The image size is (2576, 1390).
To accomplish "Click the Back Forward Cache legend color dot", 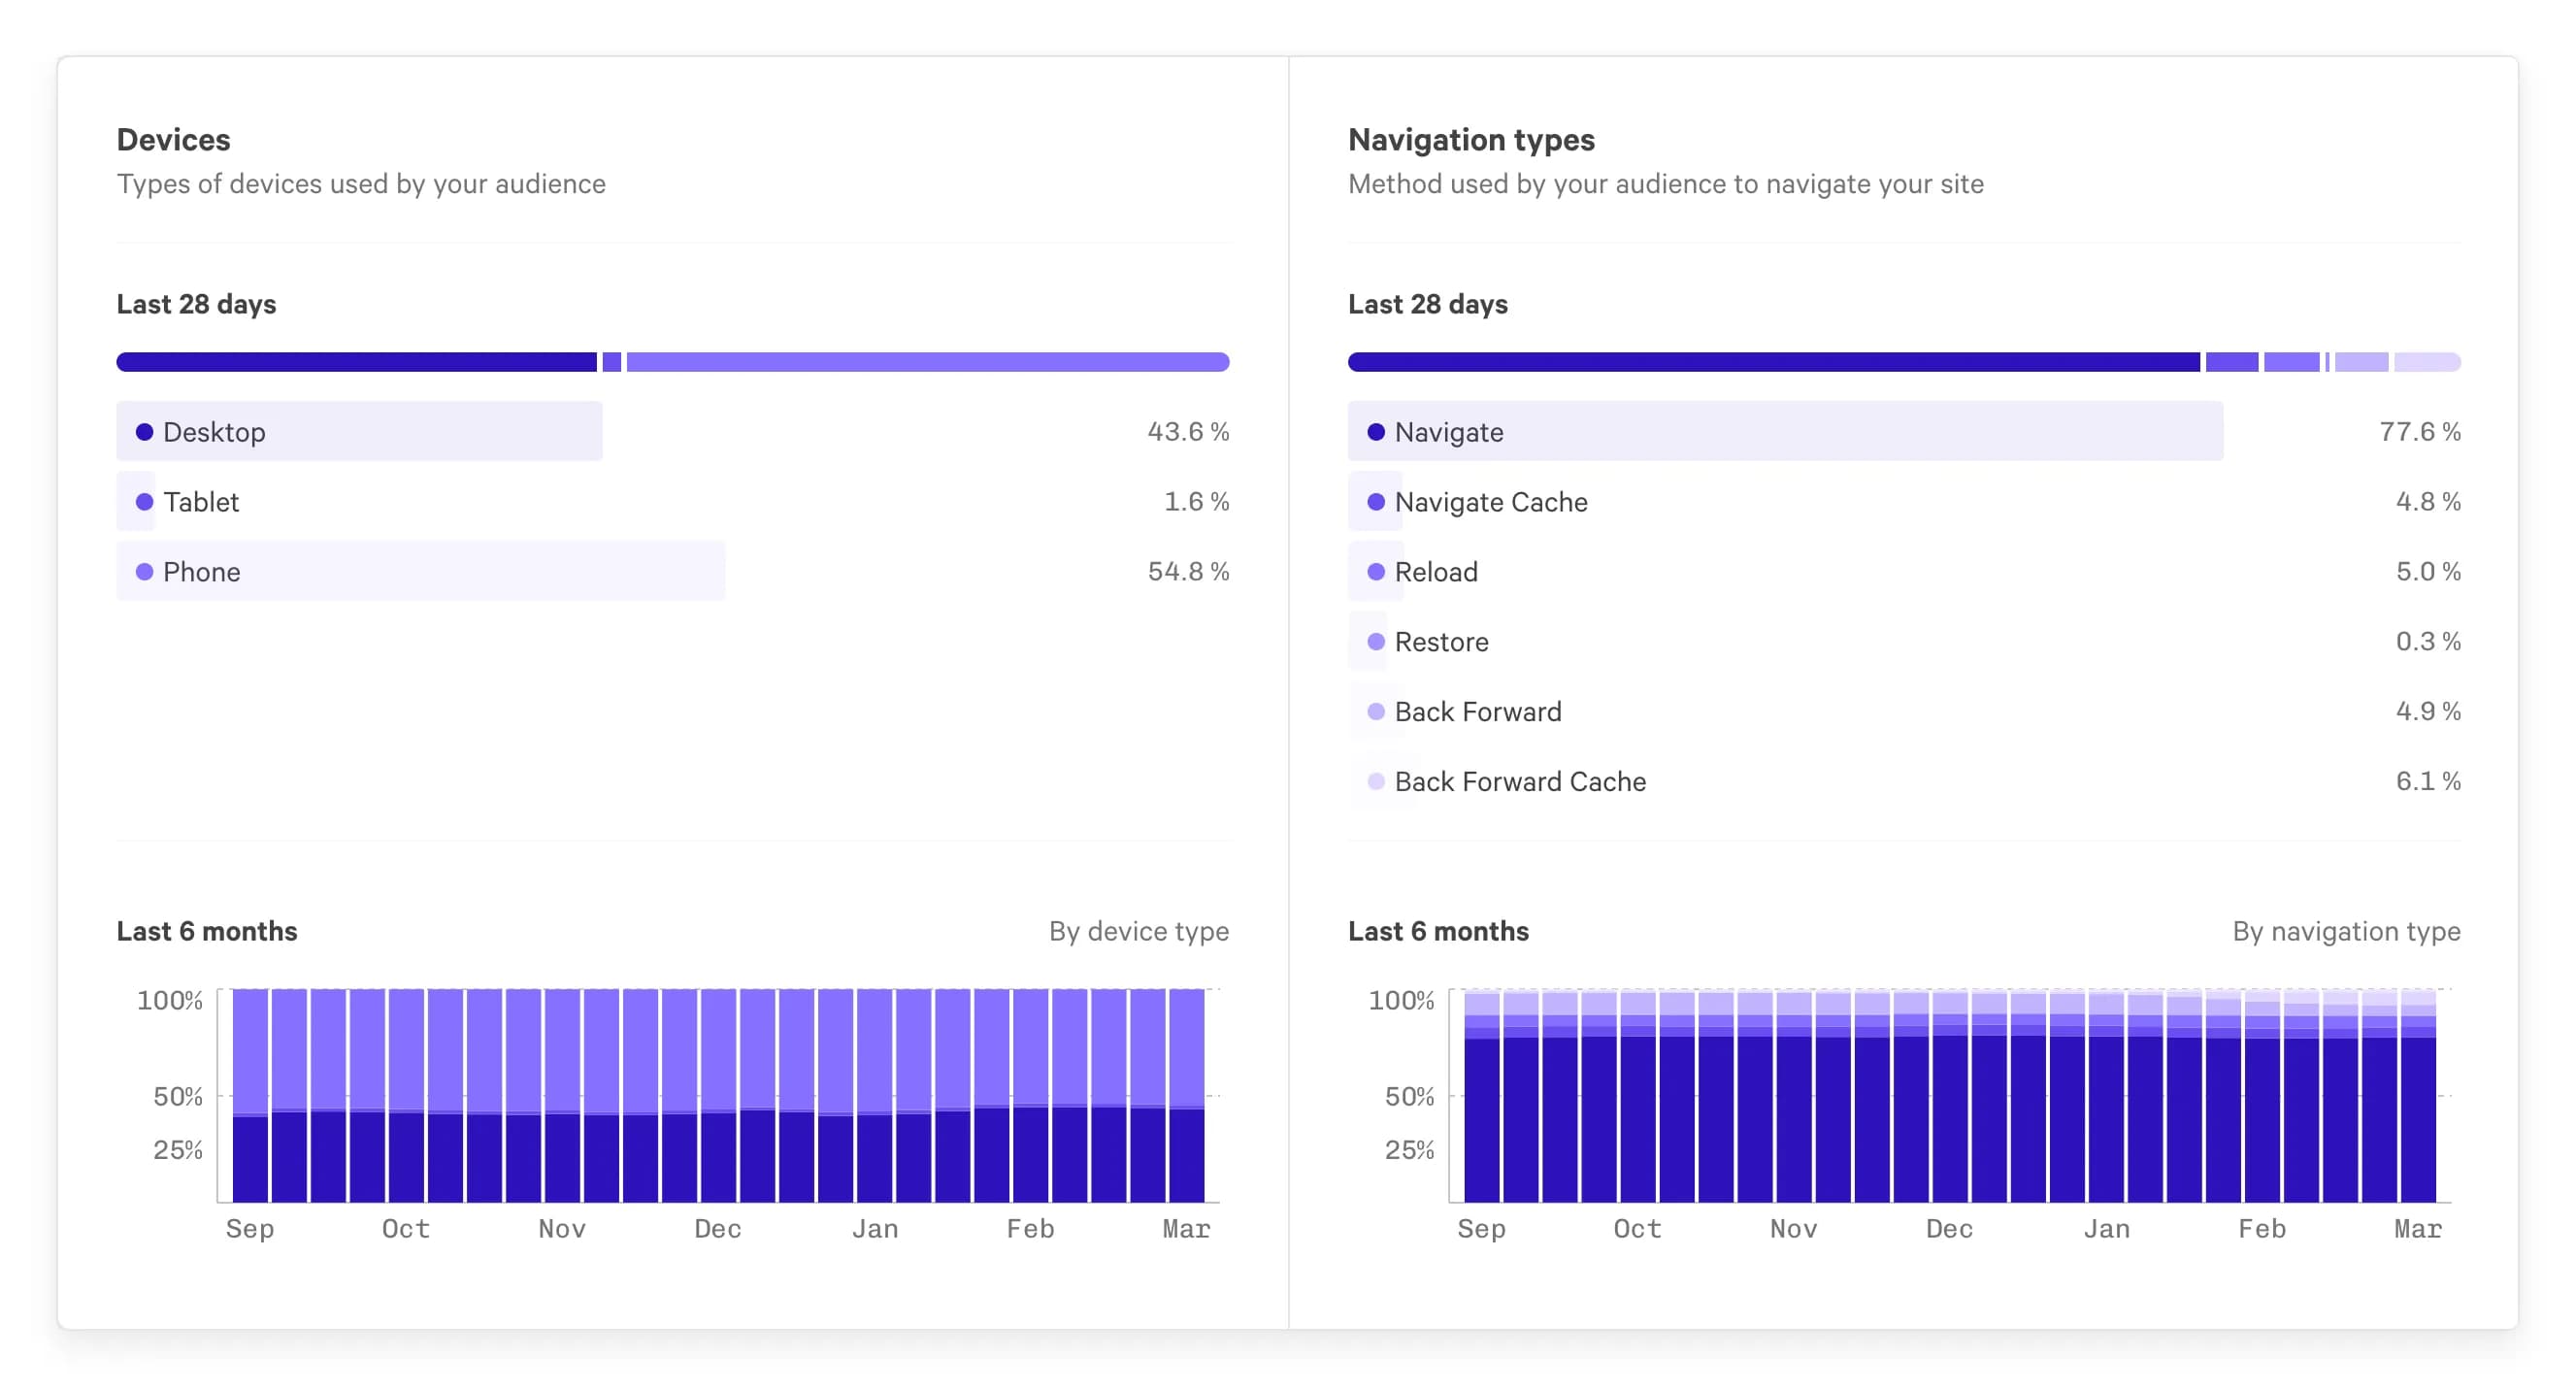I will 1377,781.
